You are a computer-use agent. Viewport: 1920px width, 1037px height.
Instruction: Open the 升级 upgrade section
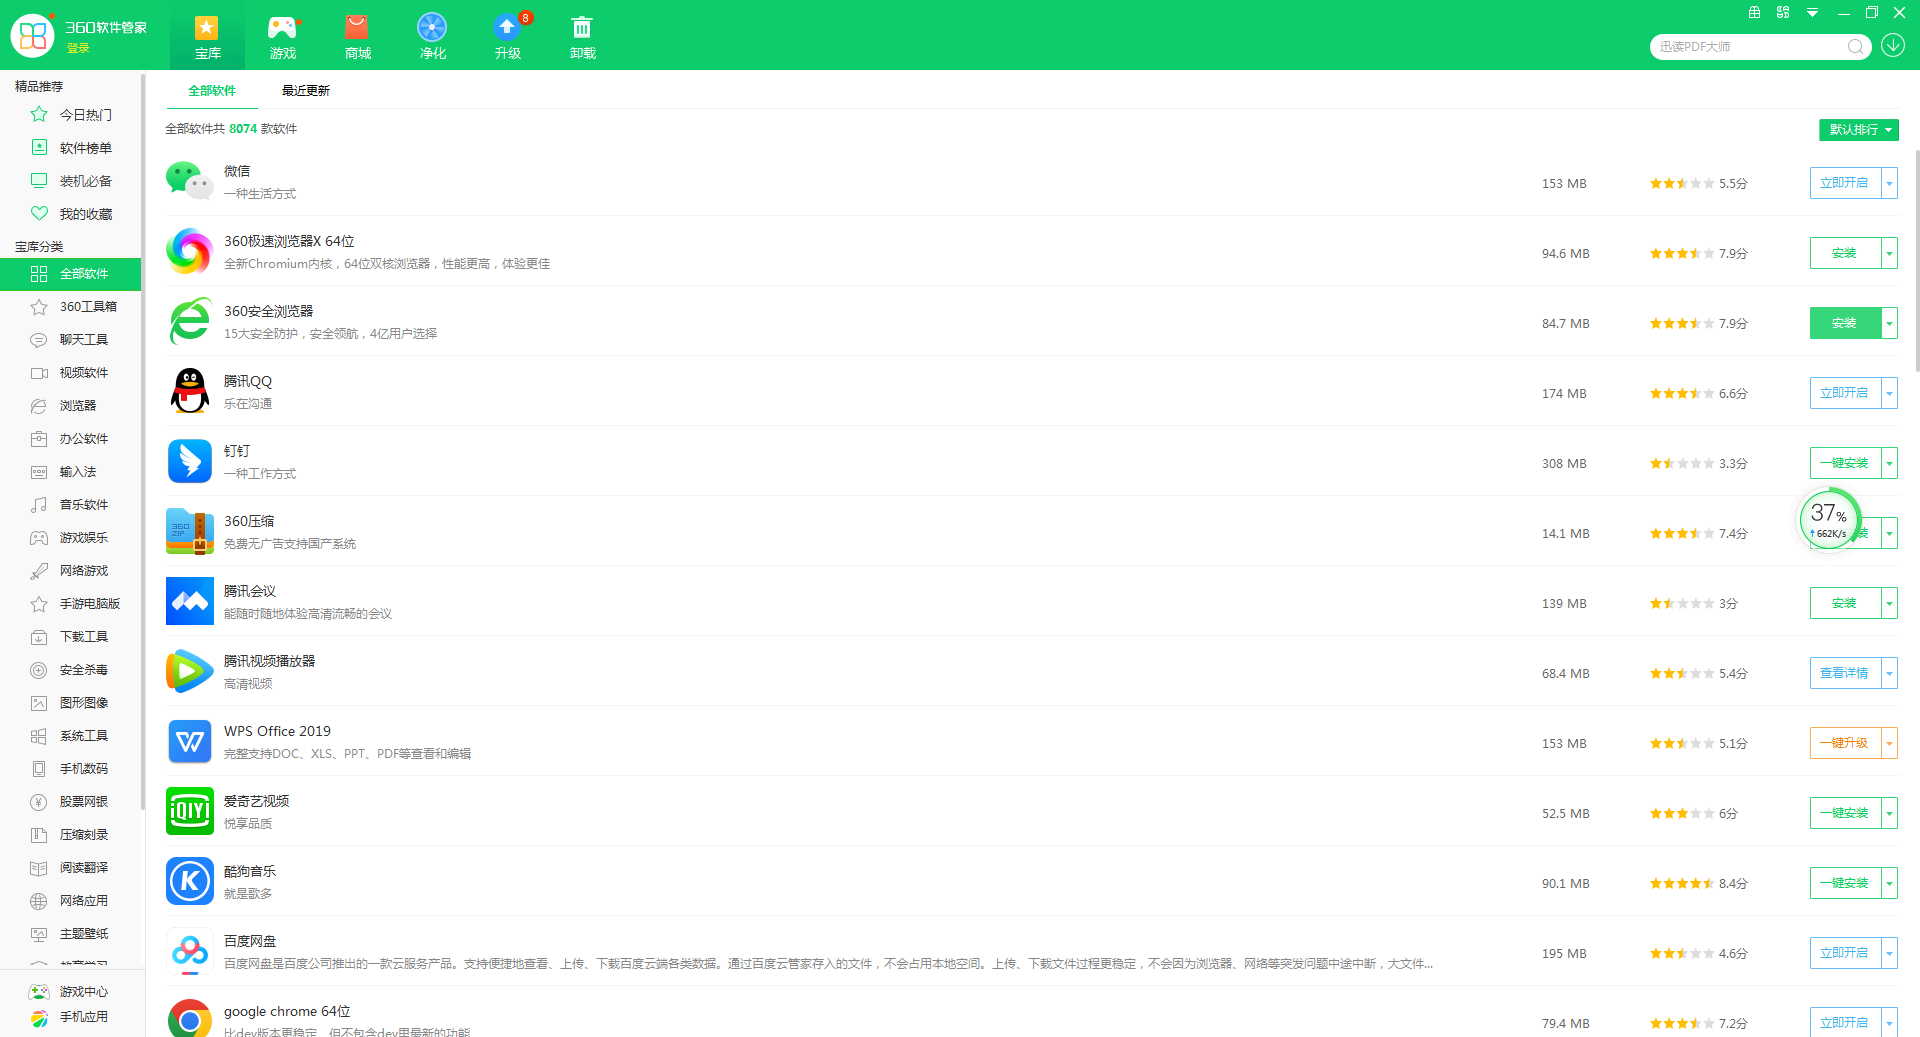507,36
